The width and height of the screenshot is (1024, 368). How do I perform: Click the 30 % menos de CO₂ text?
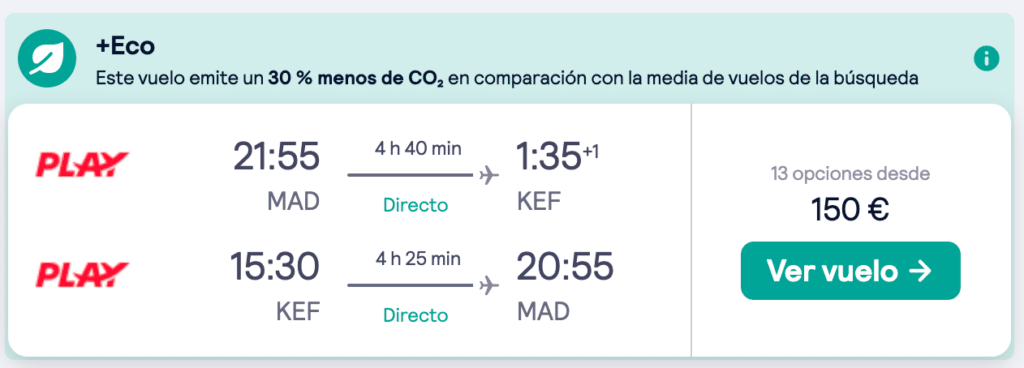pos(356,79)
